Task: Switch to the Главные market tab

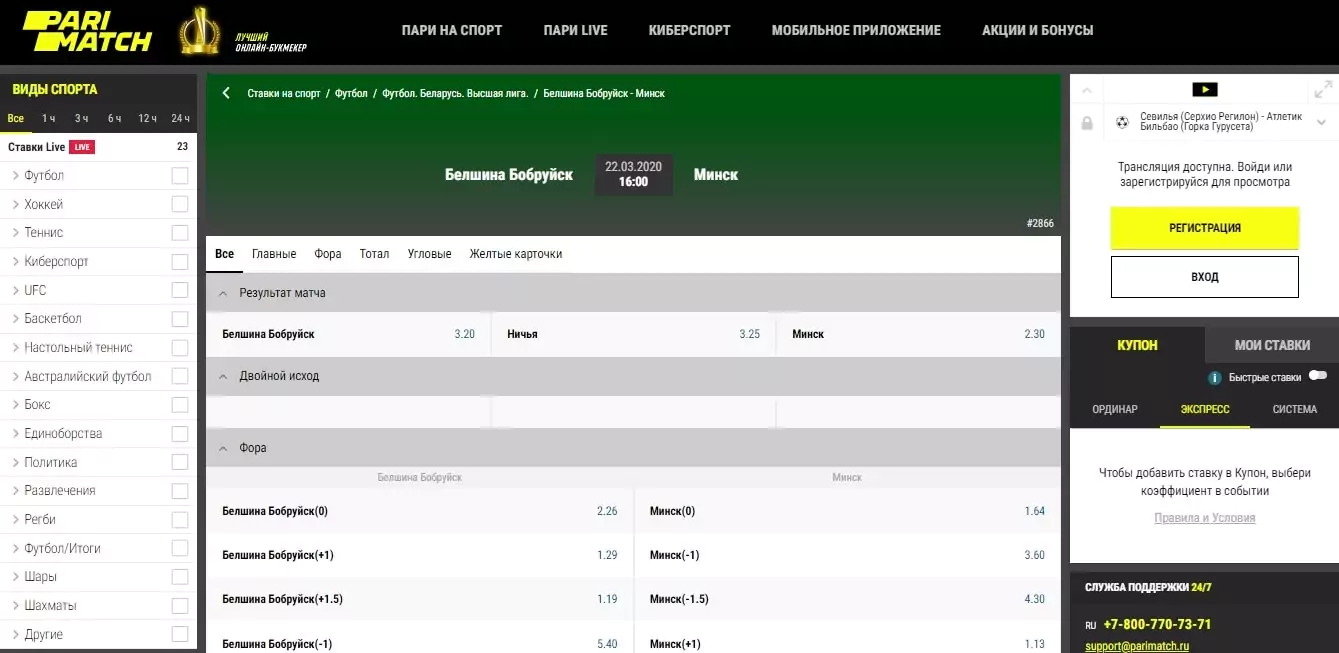Action: (x=274, y=254)
